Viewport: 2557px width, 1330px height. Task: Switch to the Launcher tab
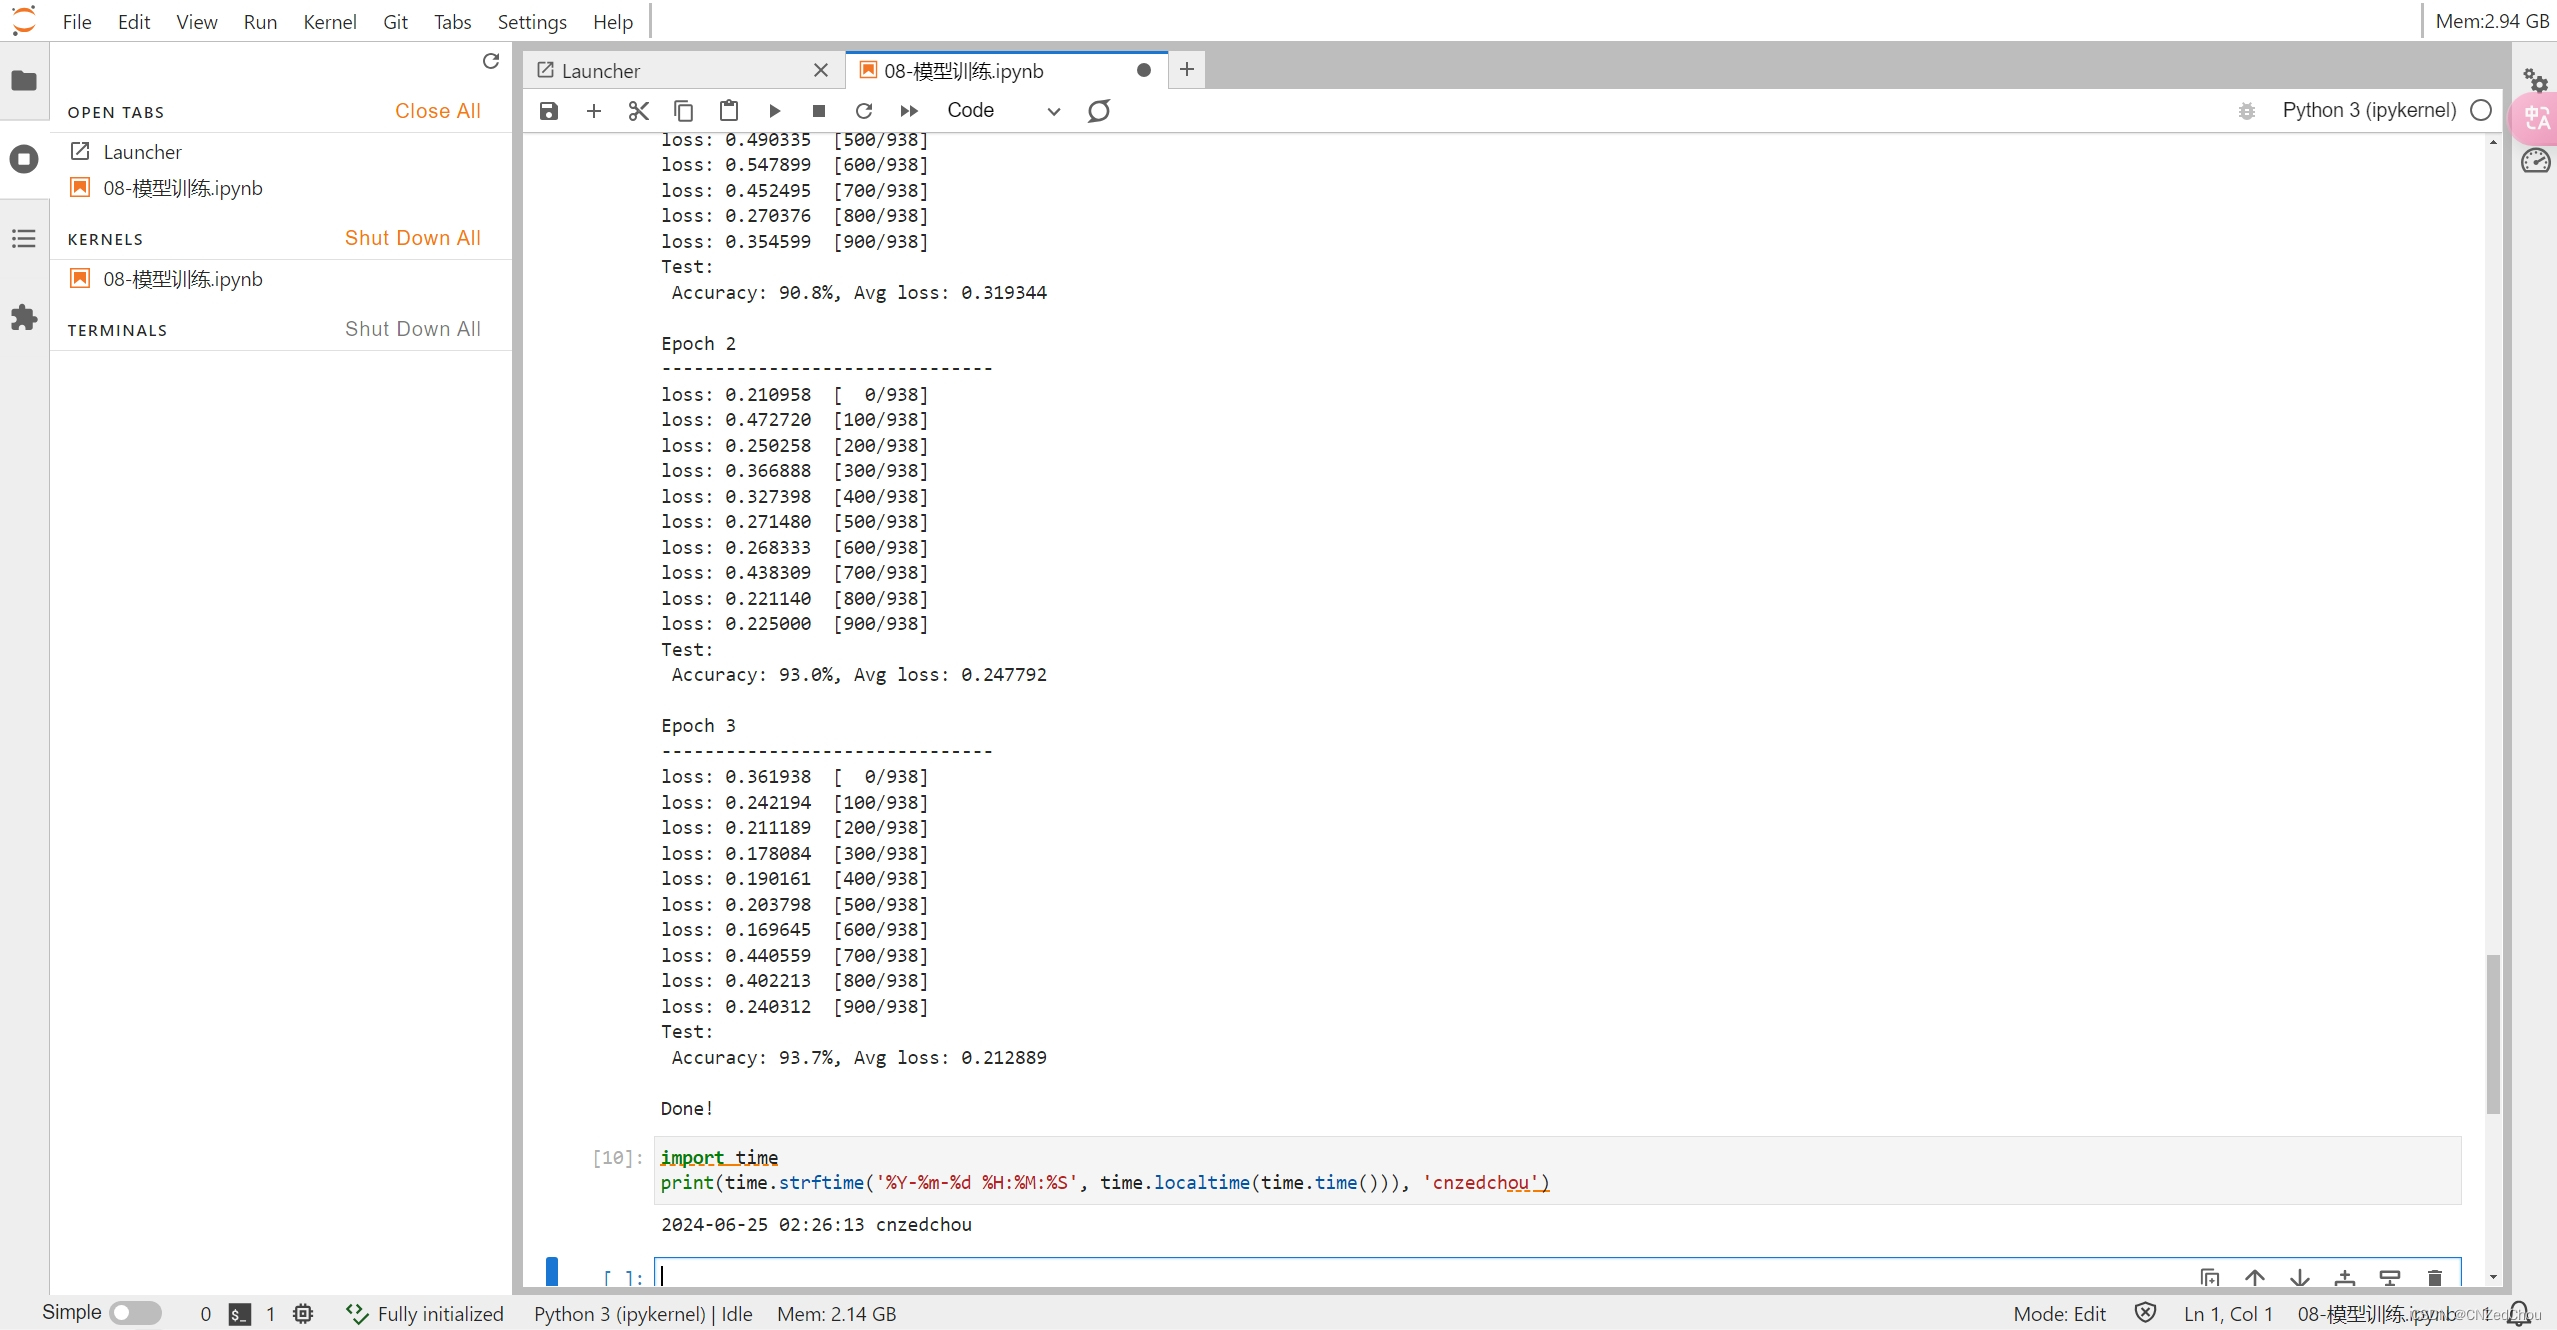point(600,71)
